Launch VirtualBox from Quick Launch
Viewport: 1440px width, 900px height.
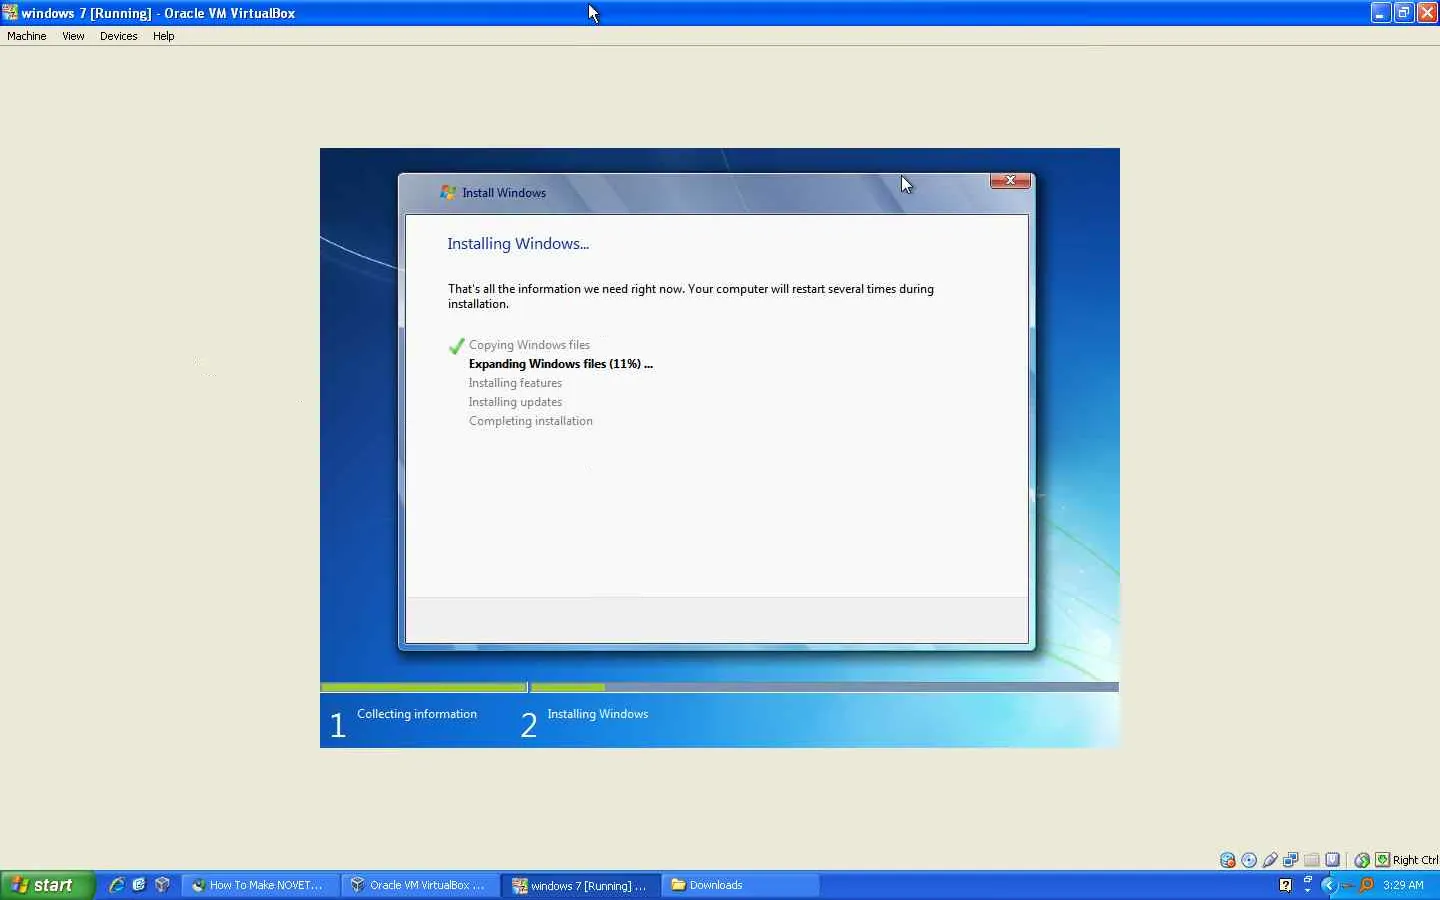tap(162, 885)
